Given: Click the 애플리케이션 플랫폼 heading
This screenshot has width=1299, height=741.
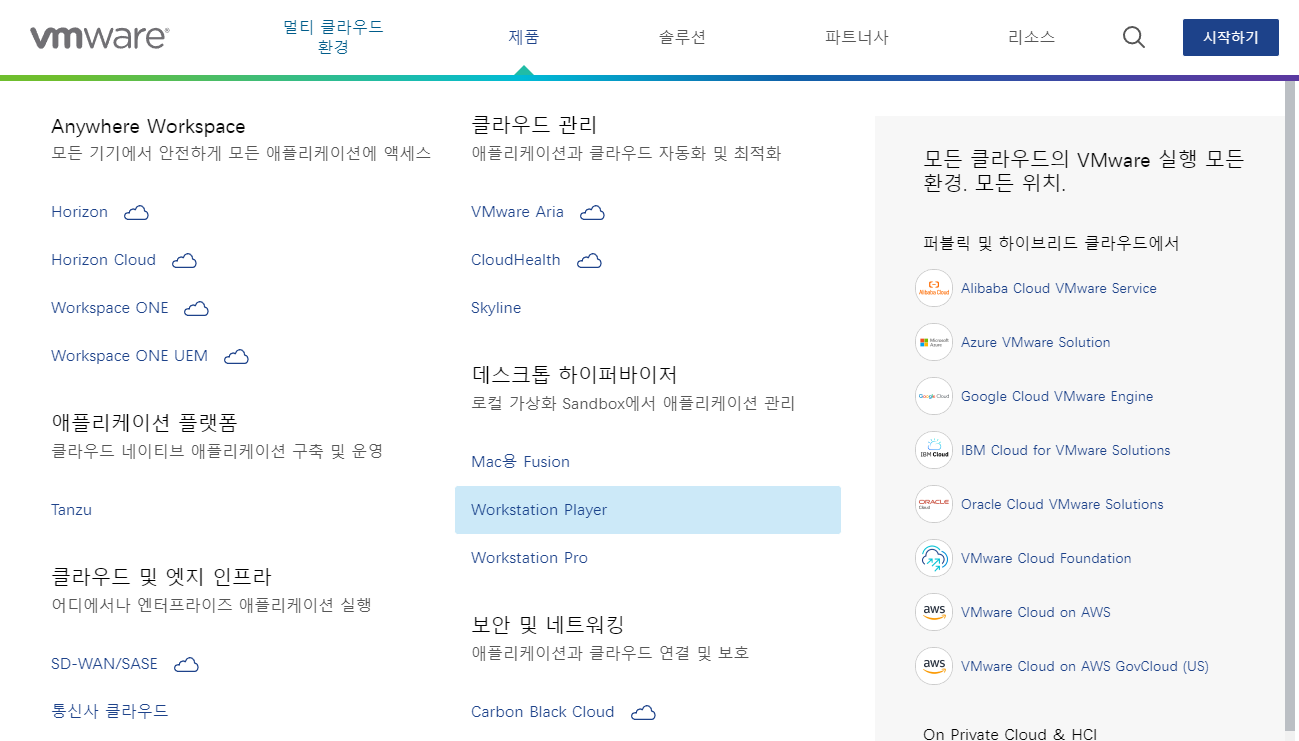Looking at the screenshot, I should pos(144,422).
